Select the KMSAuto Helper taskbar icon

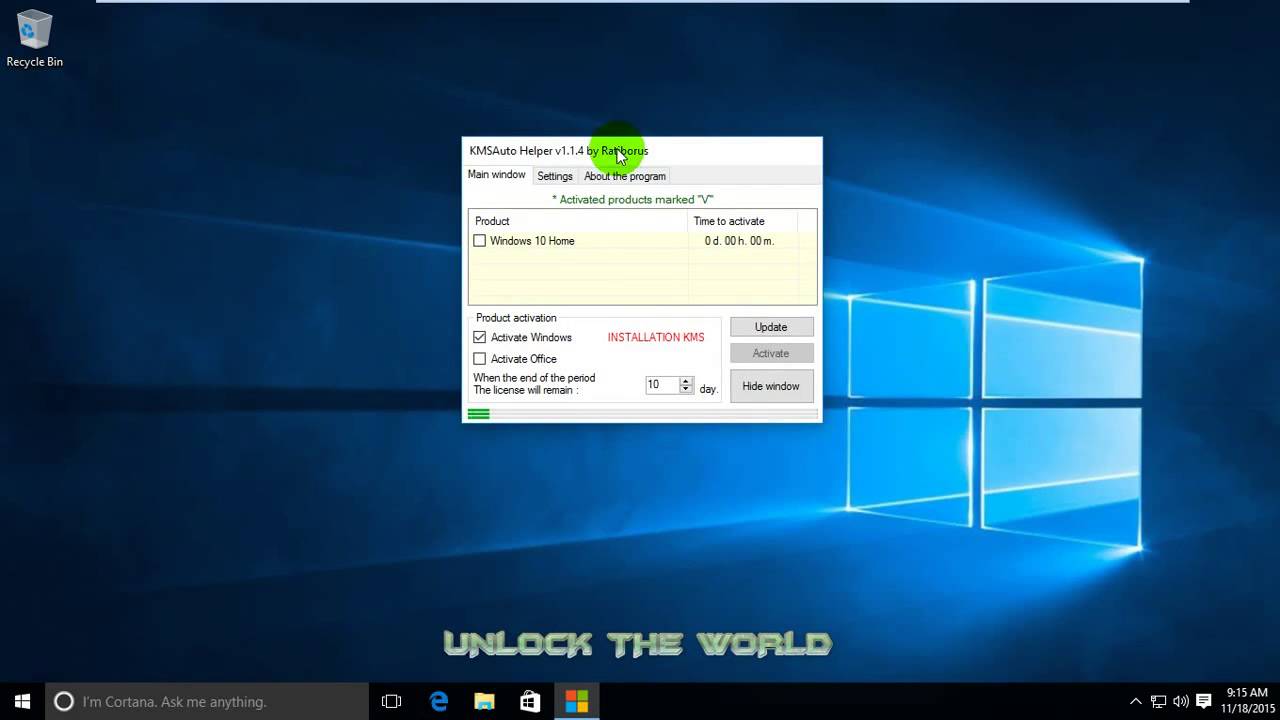(x=577, y=702)
